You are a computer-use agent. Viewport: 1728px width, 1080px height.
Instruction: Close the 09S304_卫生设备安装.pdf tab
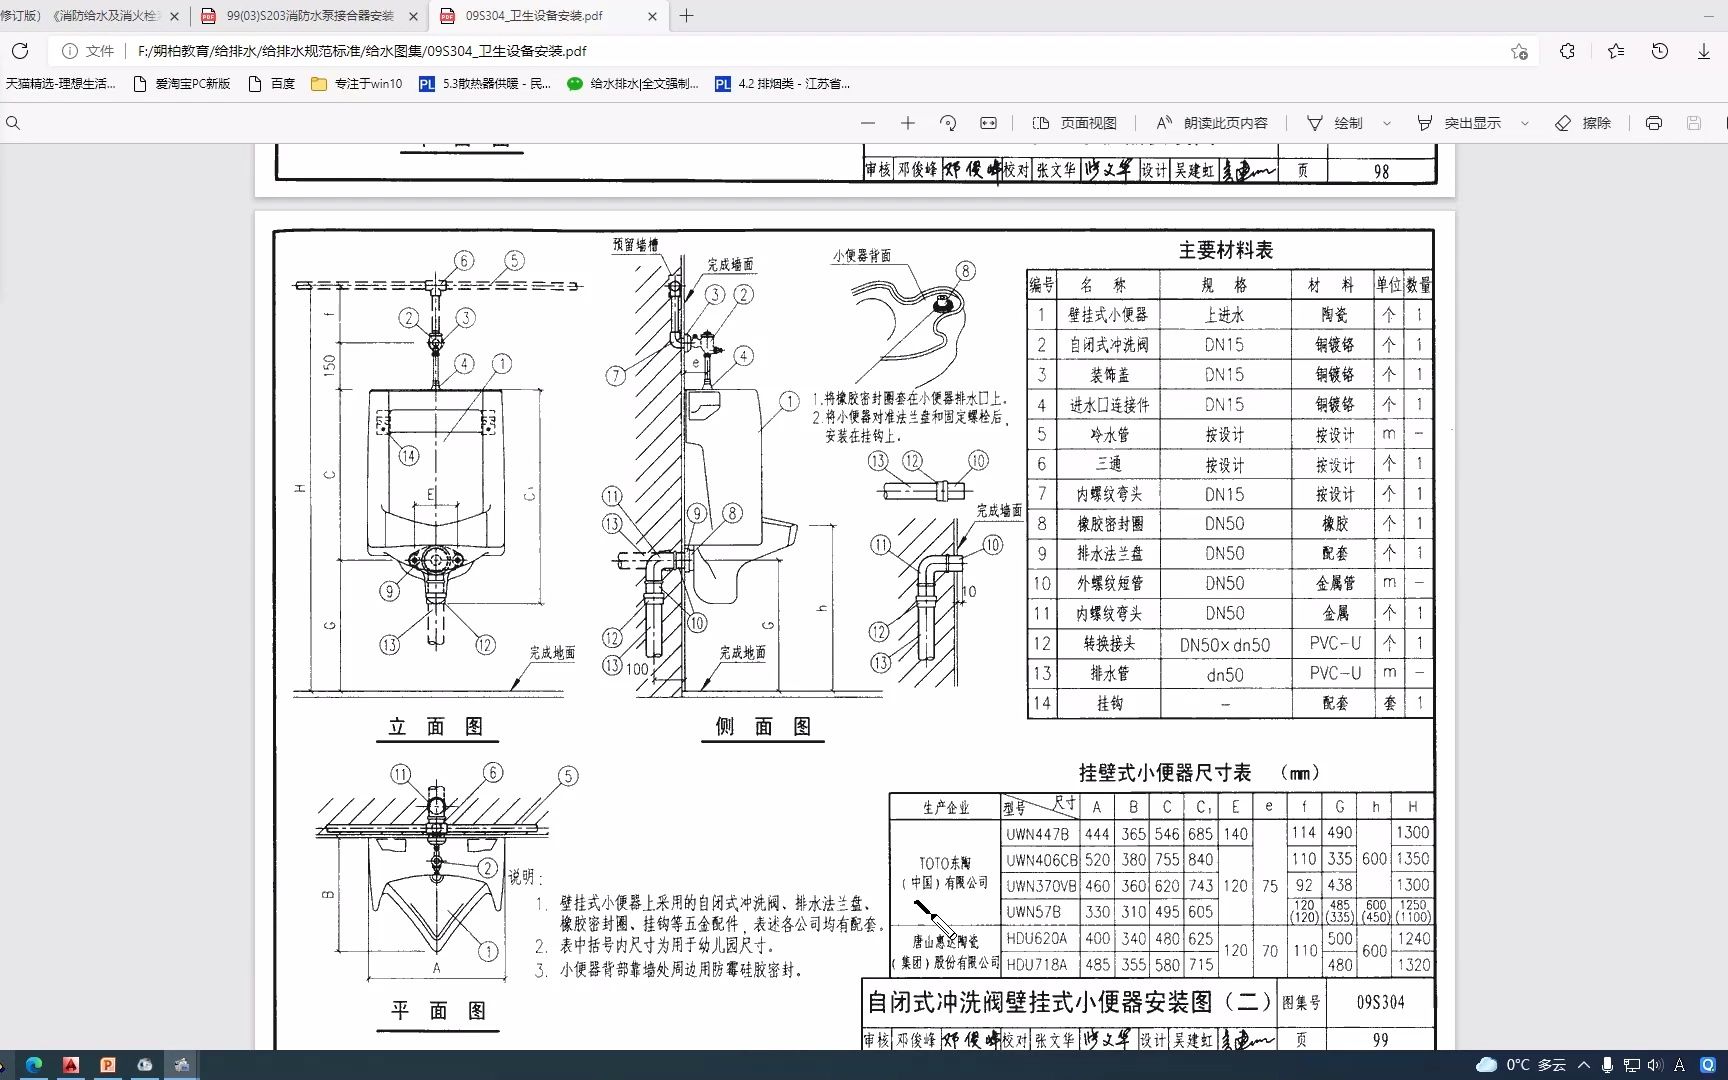[x=652, y=16]
